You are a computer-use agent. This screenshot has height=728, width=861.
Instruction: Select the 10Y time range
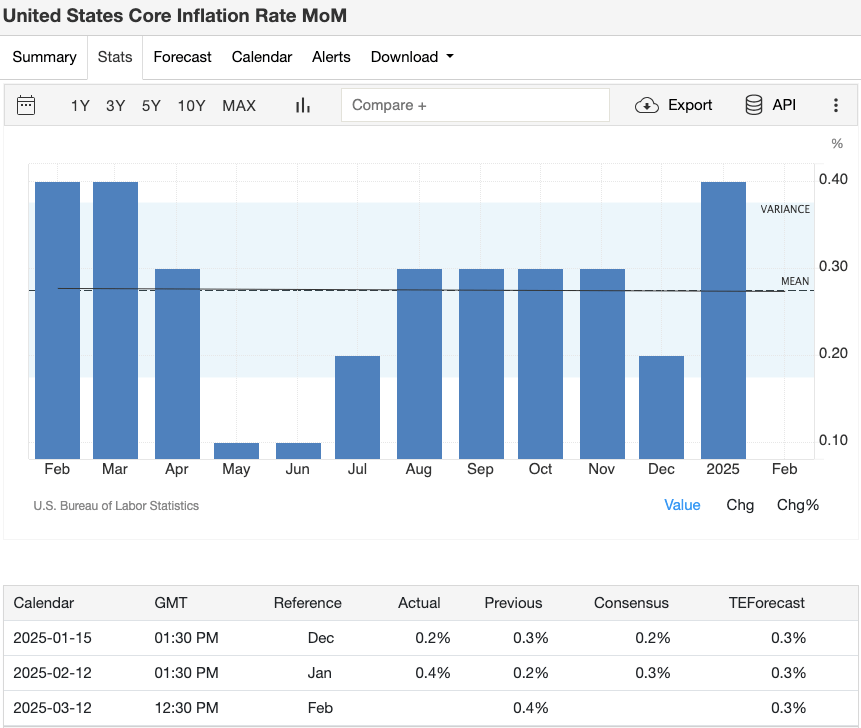tap(191, 105)
